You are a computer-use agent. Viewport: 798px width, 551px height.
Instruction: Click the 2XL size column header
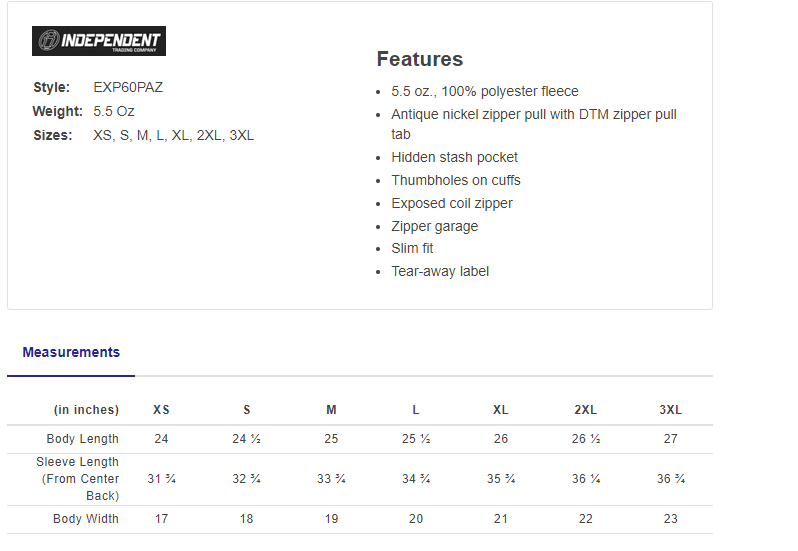point(586,410)
